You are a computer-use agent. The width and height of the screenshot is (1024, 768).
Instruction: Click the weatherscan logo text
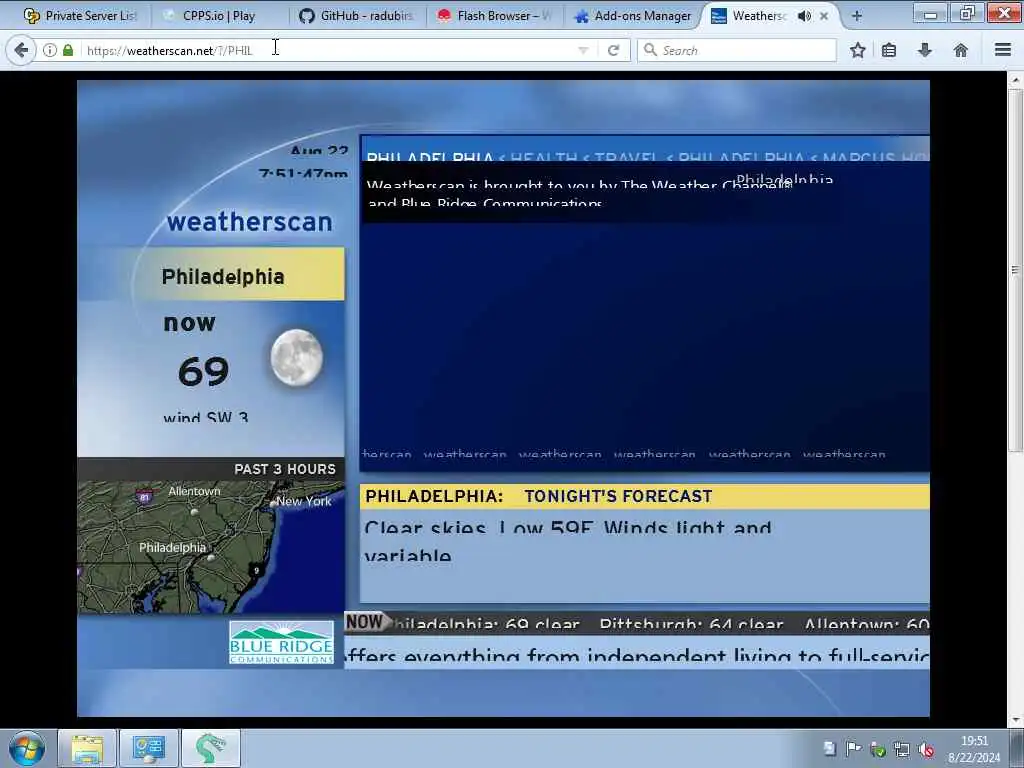[x=249, y=221]
